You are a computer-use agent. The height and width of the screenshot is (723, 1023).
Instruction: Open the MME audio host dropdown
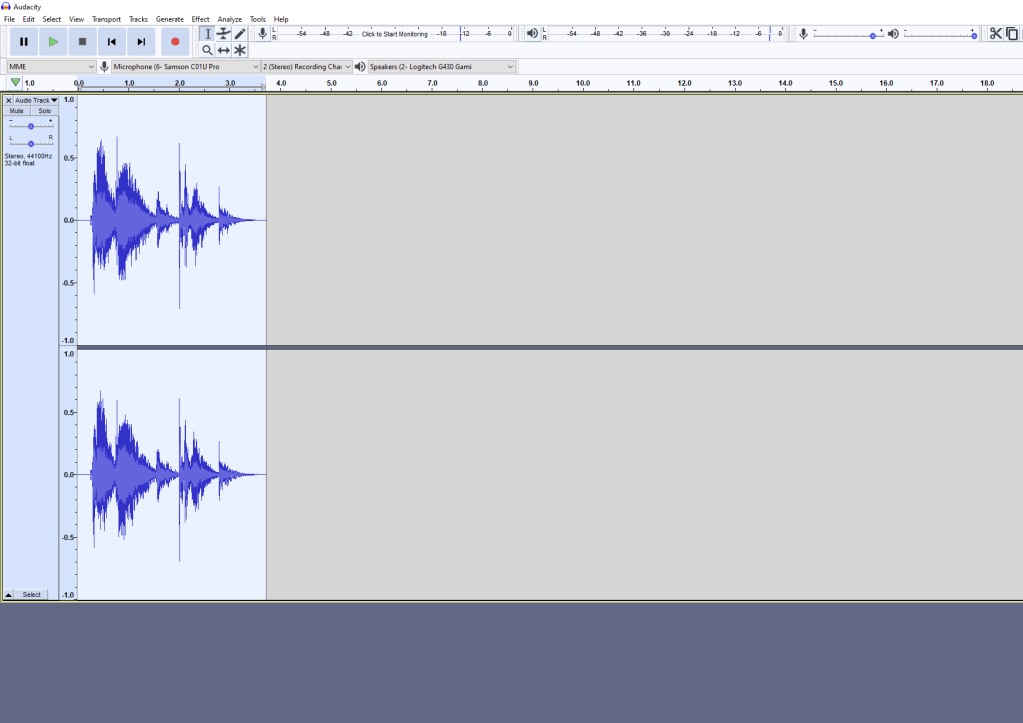point(51,67)
